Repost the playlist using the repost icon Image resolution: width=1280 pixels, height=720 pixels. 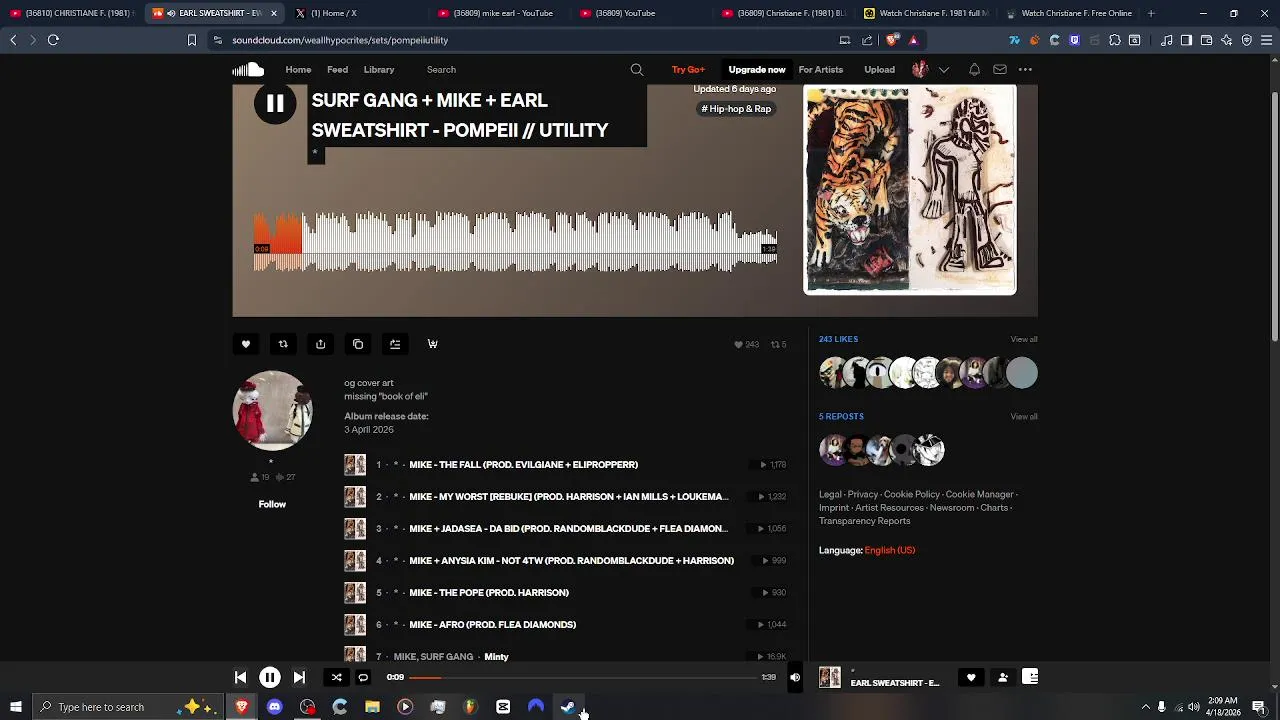(283, 344)
